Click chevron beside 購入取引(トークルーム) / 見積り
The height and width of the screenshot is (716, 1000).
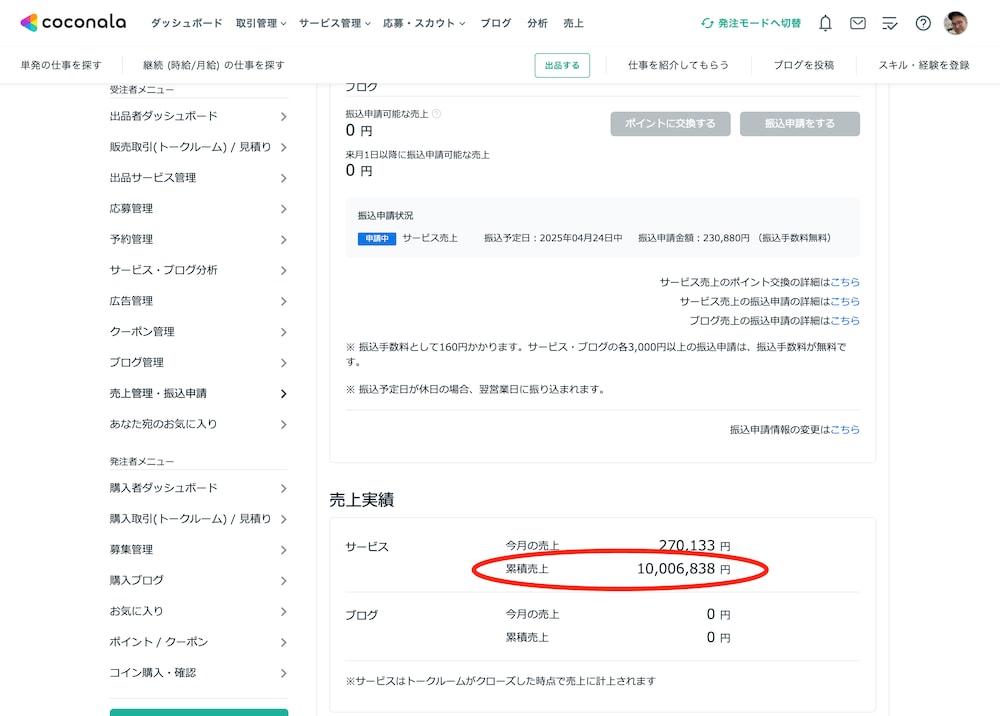coord(283,520)
